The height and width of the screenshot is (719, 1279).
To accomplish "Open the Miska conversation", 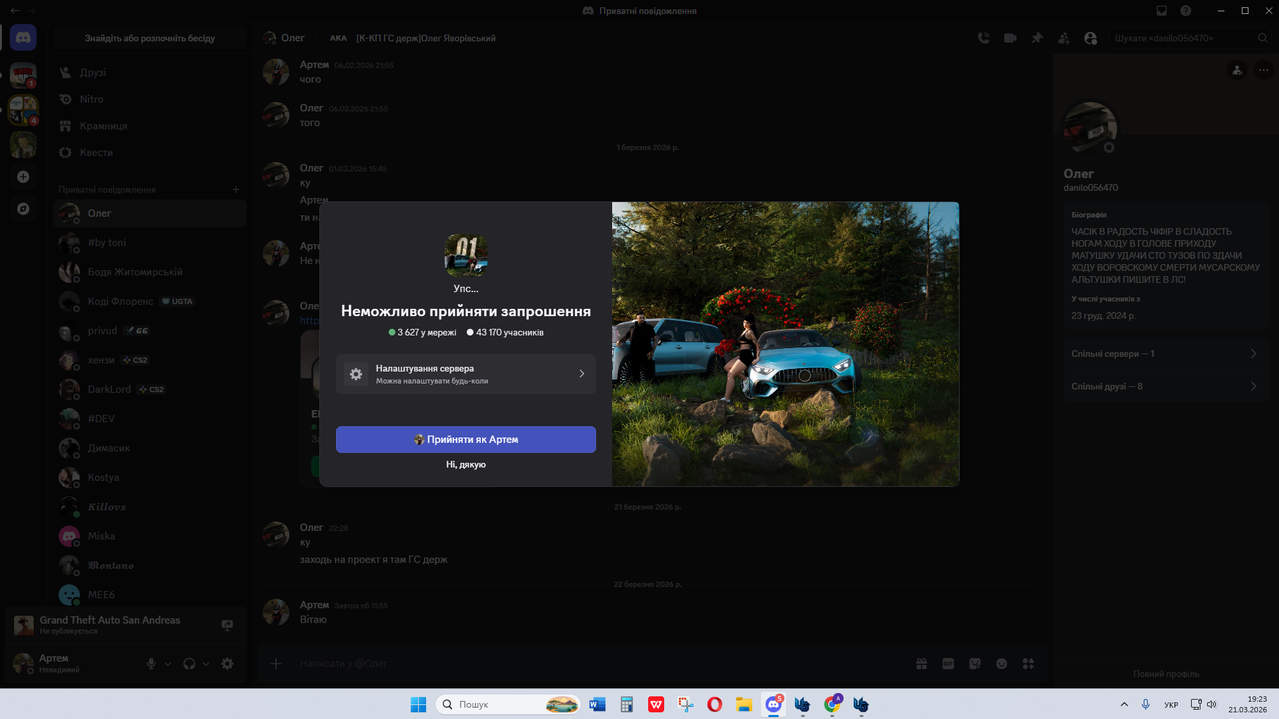I will (150, 536).
